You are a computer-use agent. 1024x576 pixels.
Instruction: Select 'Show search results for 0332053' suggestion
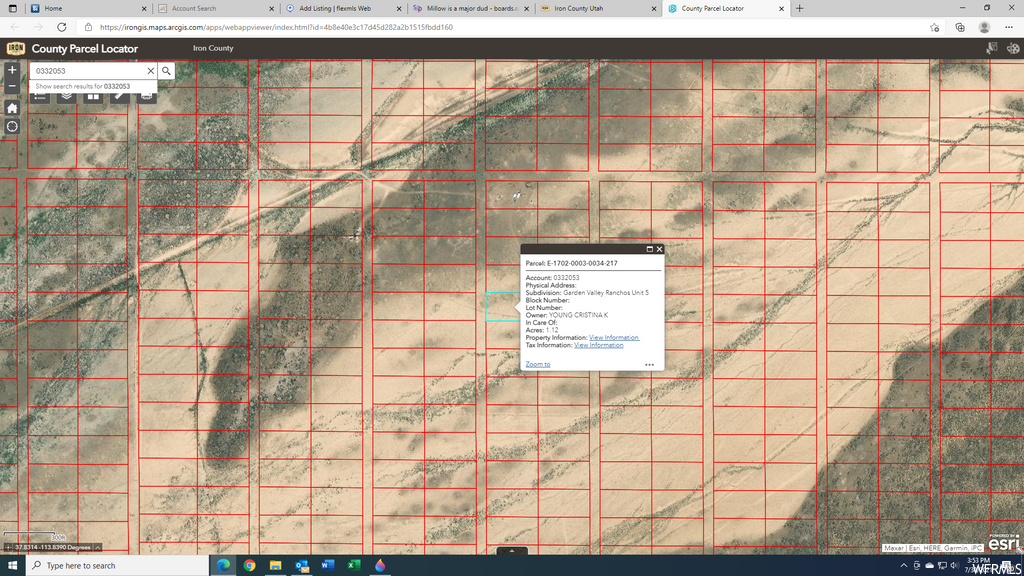pos(82,87)
